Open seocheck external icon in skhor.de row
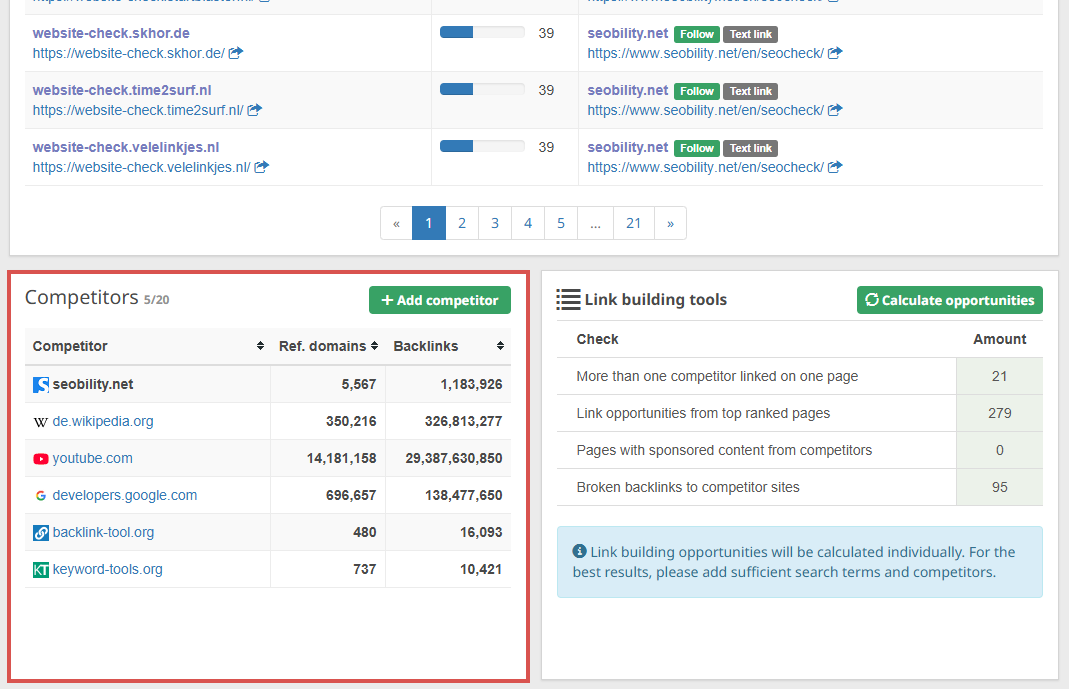This screenshot has width=1069, height=689. tap(835, 53)
